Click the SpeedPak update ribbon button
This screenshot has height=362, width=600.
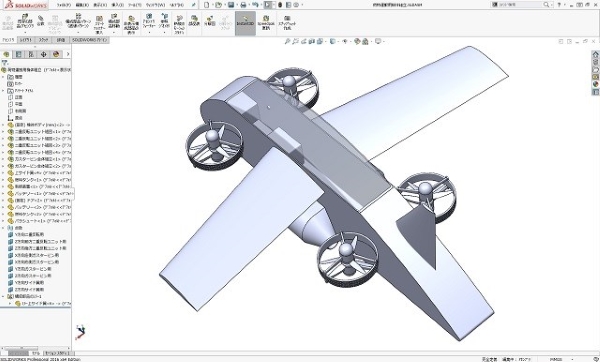pyautogui.click(x=266, y=23)
